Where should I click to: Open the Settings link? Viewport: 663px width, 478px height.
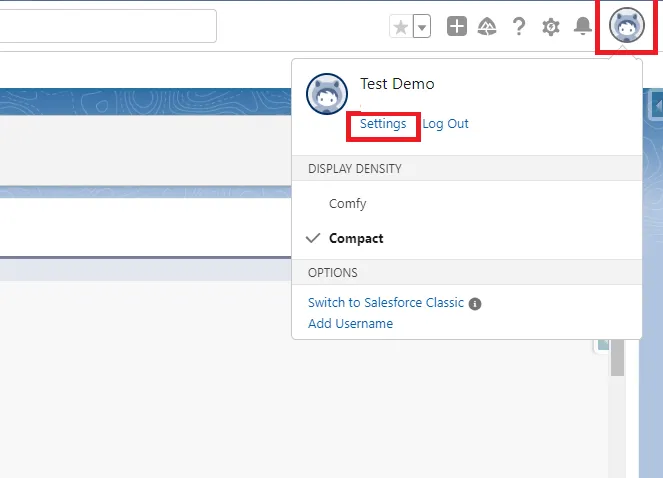pos(383,124)
